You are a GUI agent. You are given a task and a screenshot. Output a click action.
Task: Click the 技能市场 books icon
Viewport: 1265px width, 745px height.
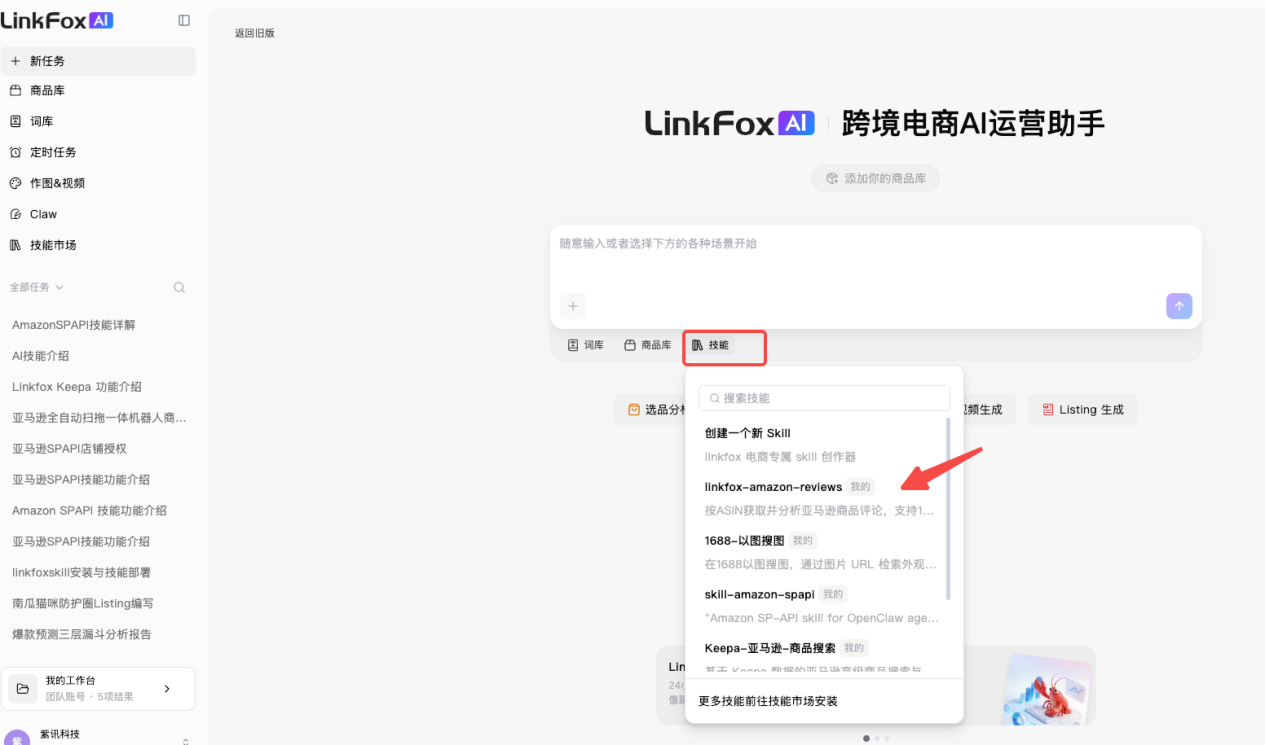coord(15,246)
